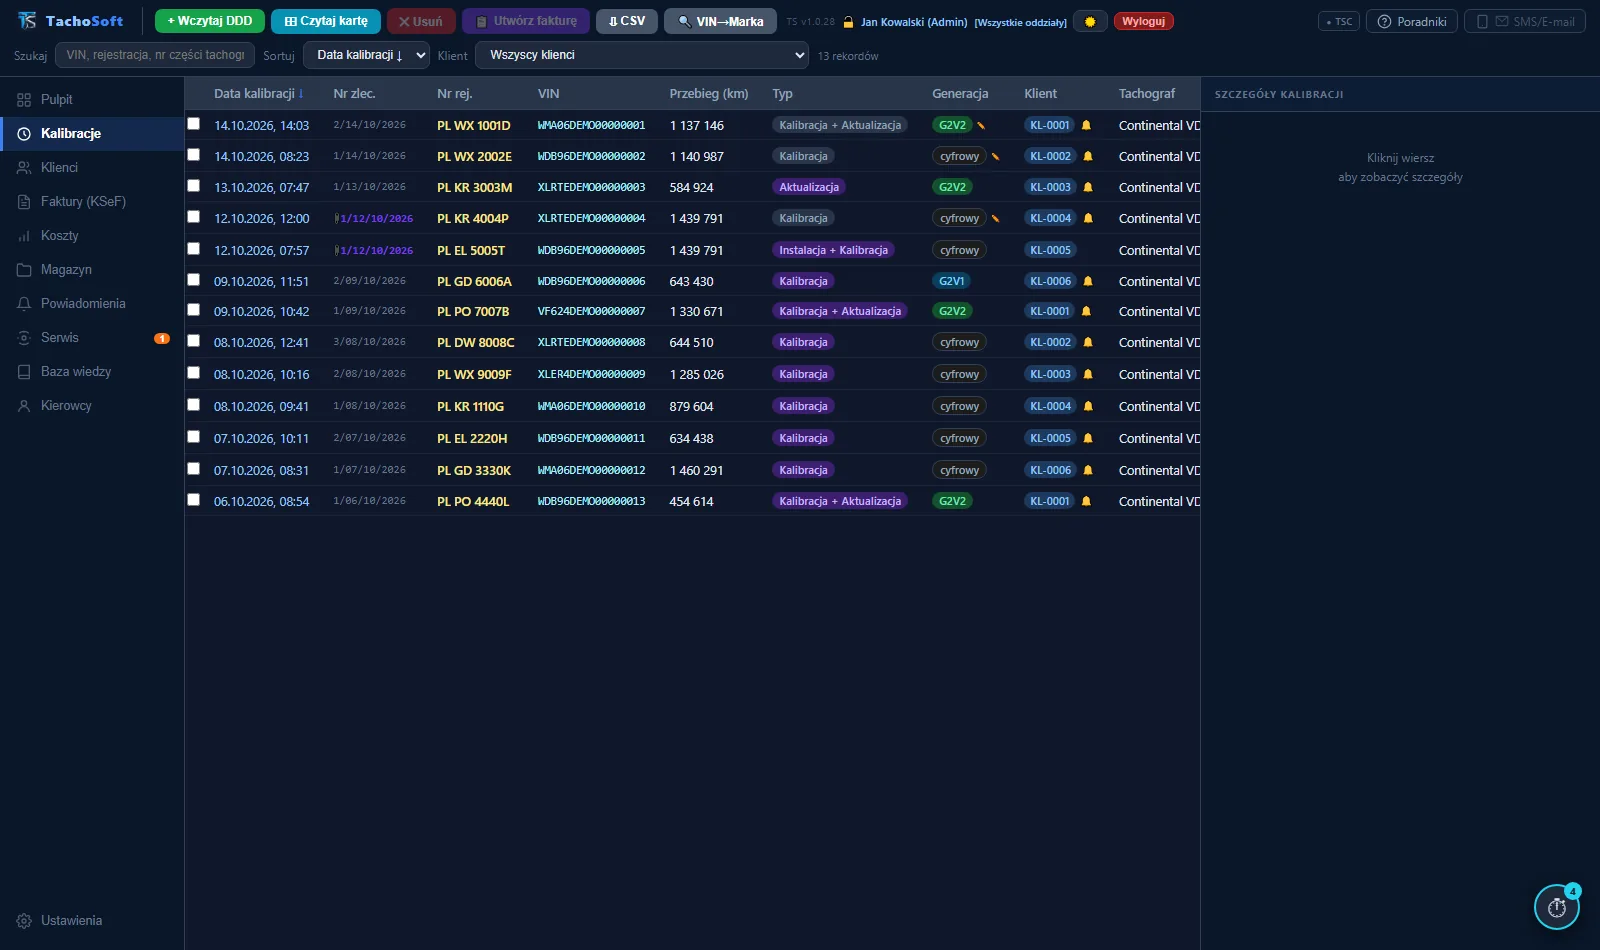The image size is (1600, 950).
Task: Click the TSC button in top bar
Action: coord(1339,21)
